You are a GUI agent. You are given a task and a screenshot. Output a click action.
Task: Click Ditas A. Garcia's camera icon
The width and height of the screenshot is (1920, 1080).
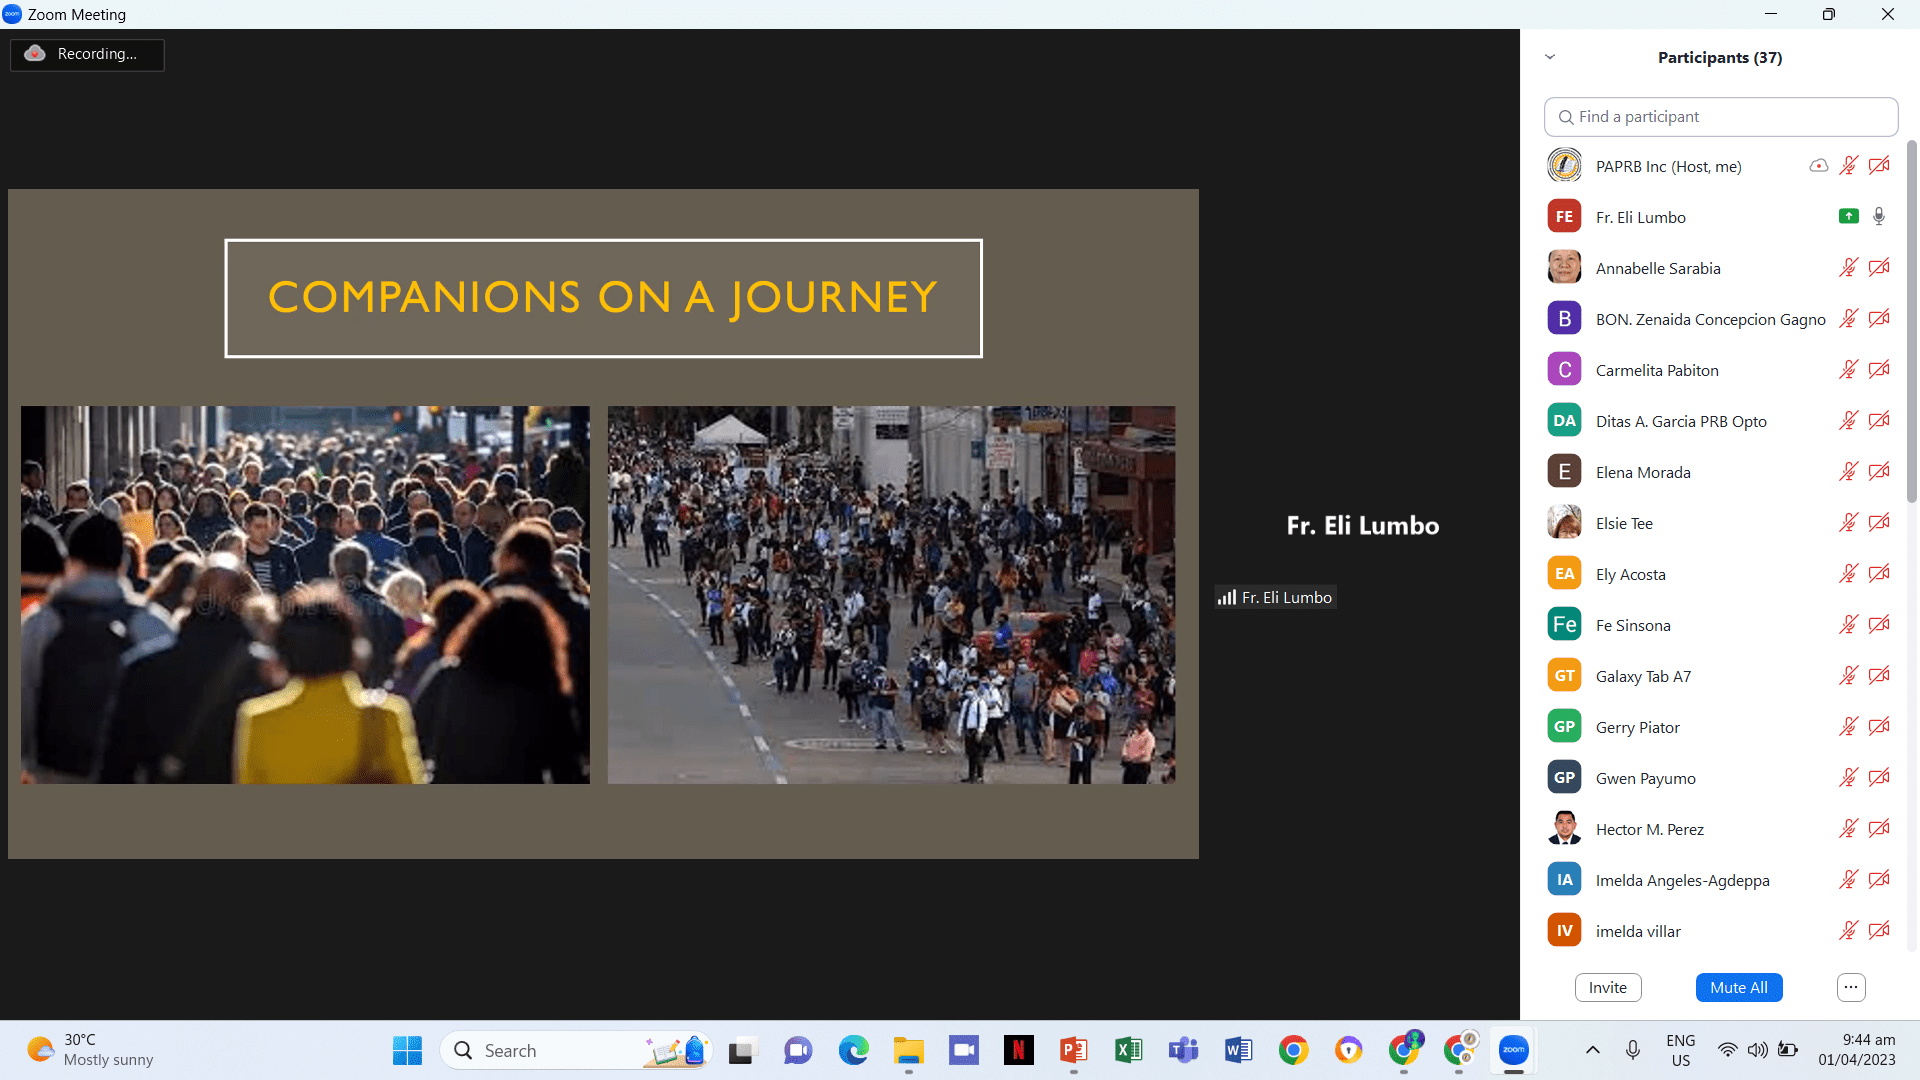click(1879, 421)
